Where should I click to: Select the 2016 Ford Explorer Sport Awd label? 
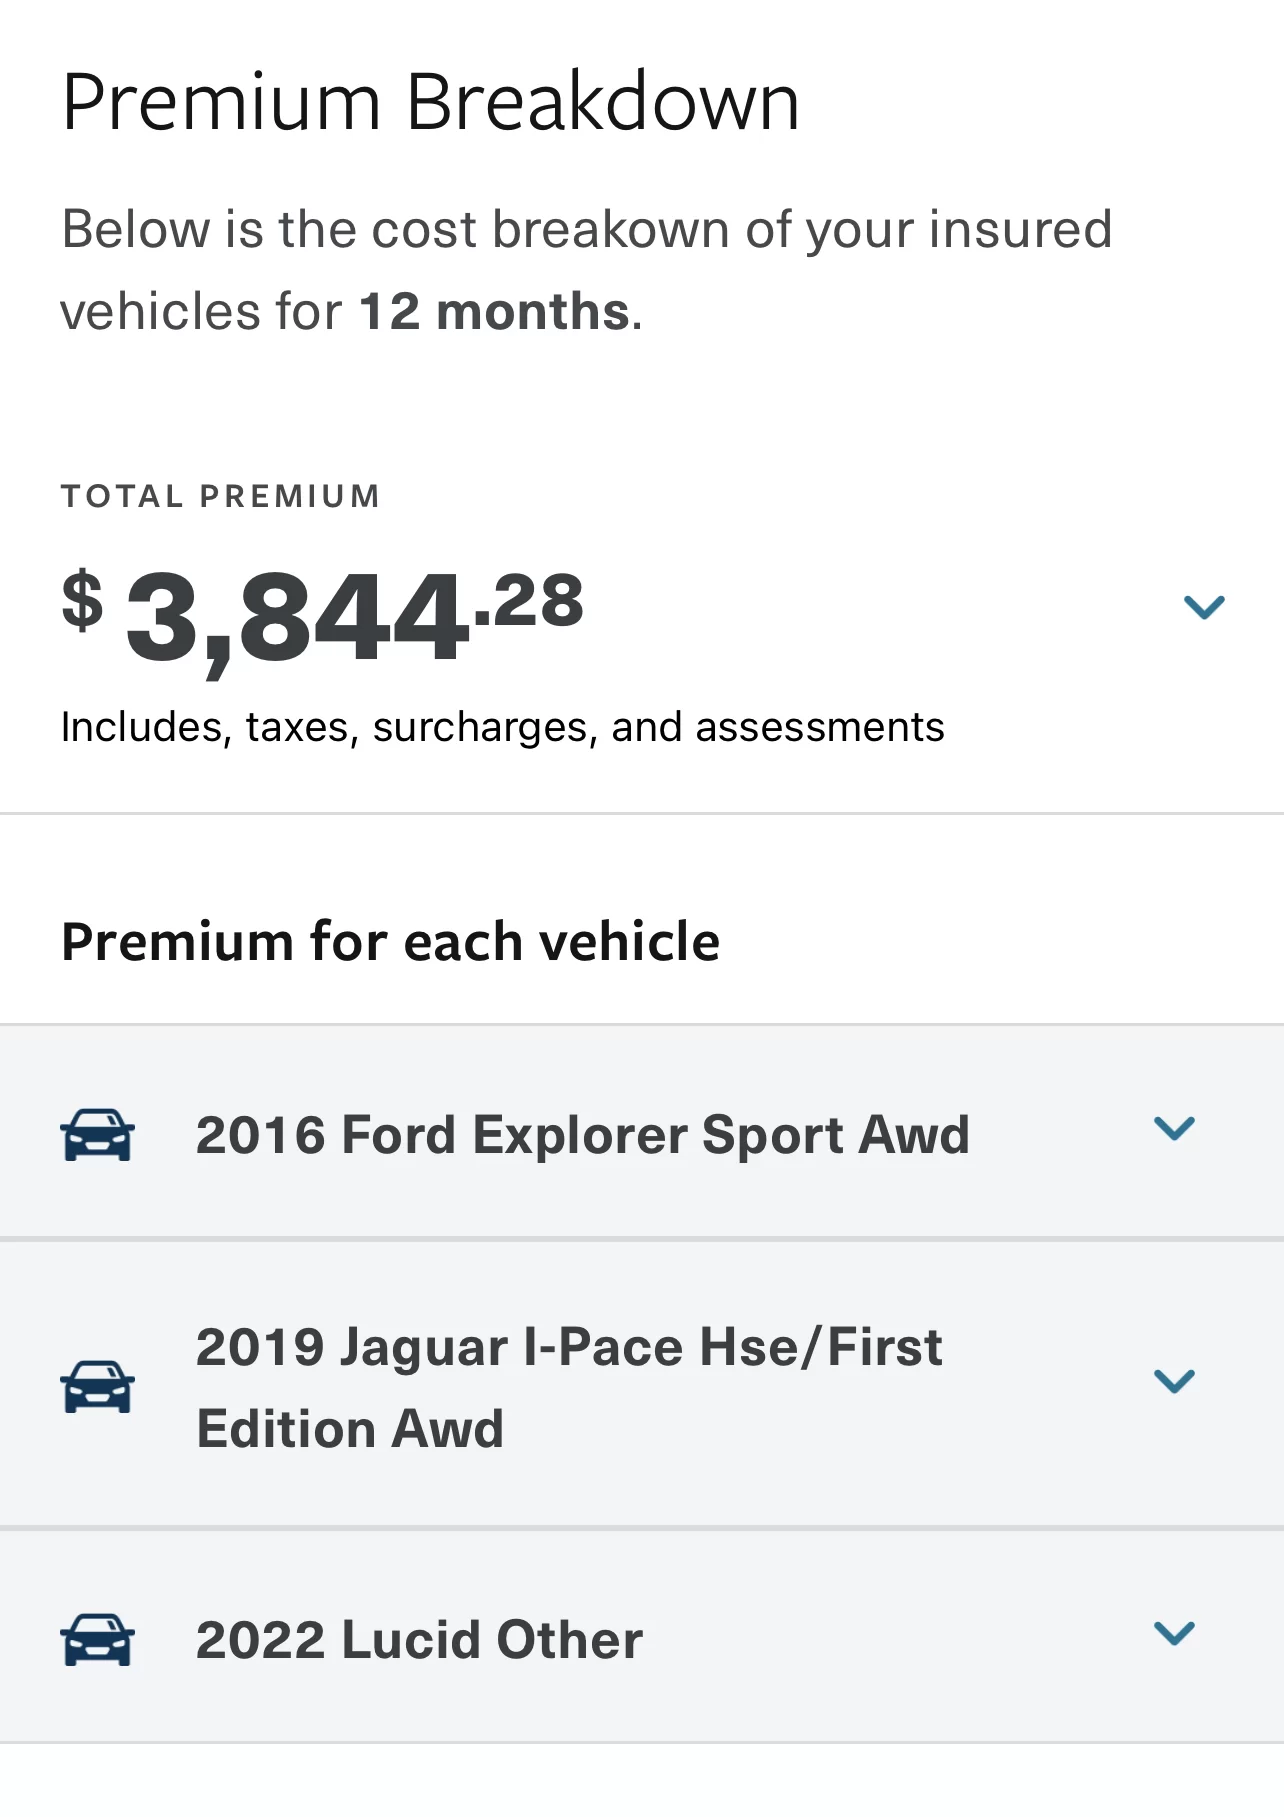[x=583, y=1135]
